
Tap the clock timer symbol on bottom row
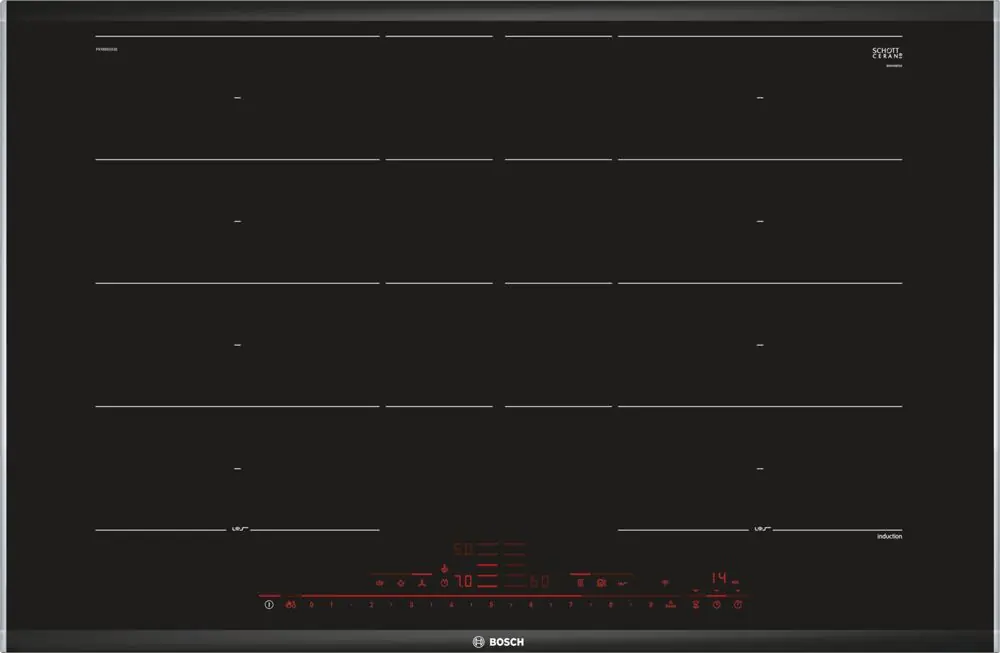coord(717,605)
